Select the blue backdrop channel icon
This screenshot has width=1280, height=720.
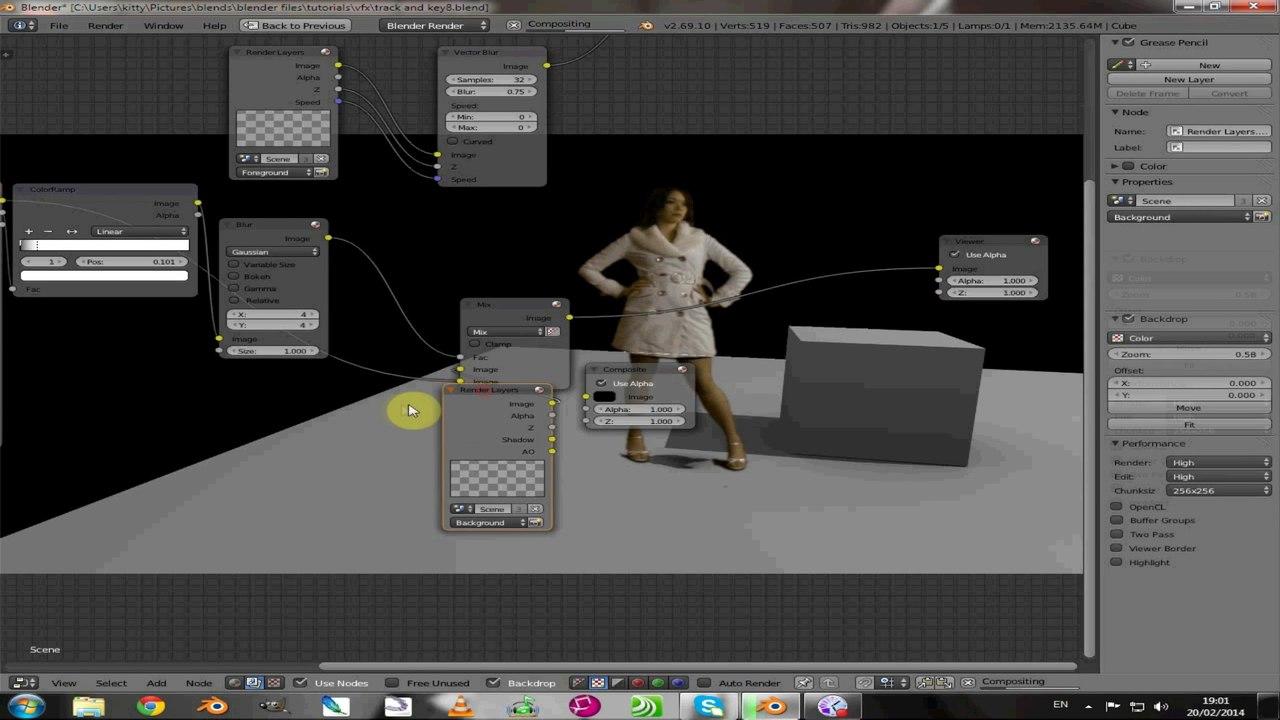point(678,683)
